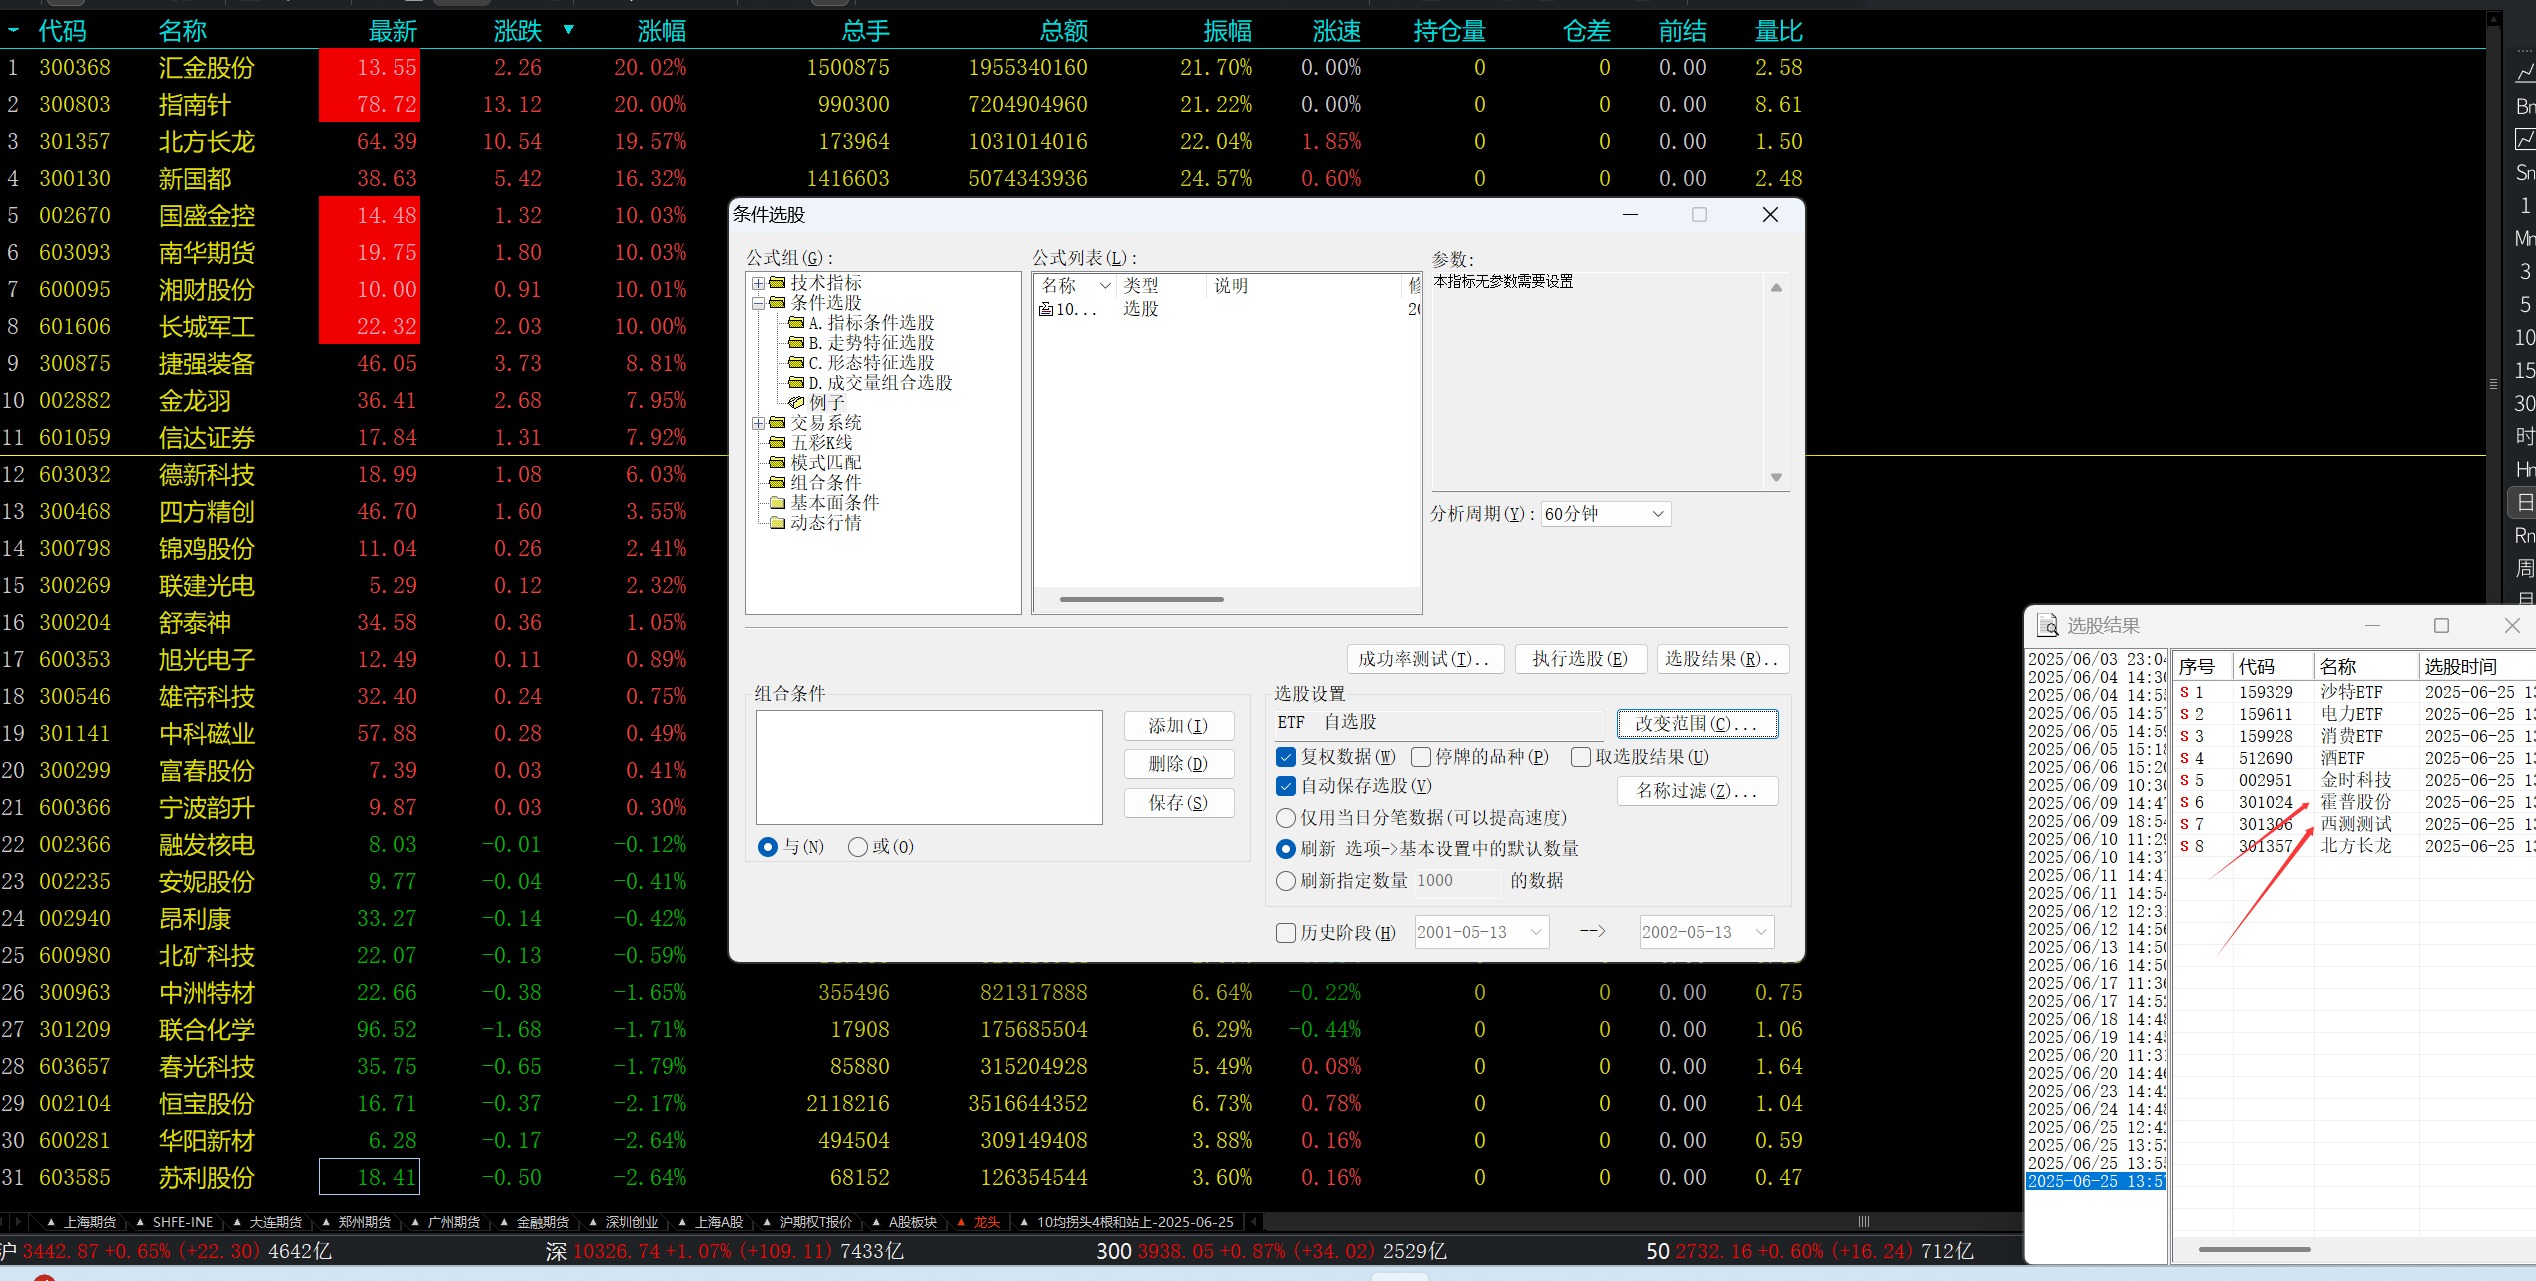2536x1281 pixels.
Task: Click the chart icon at sidebar top
Action: [2525, 73]
